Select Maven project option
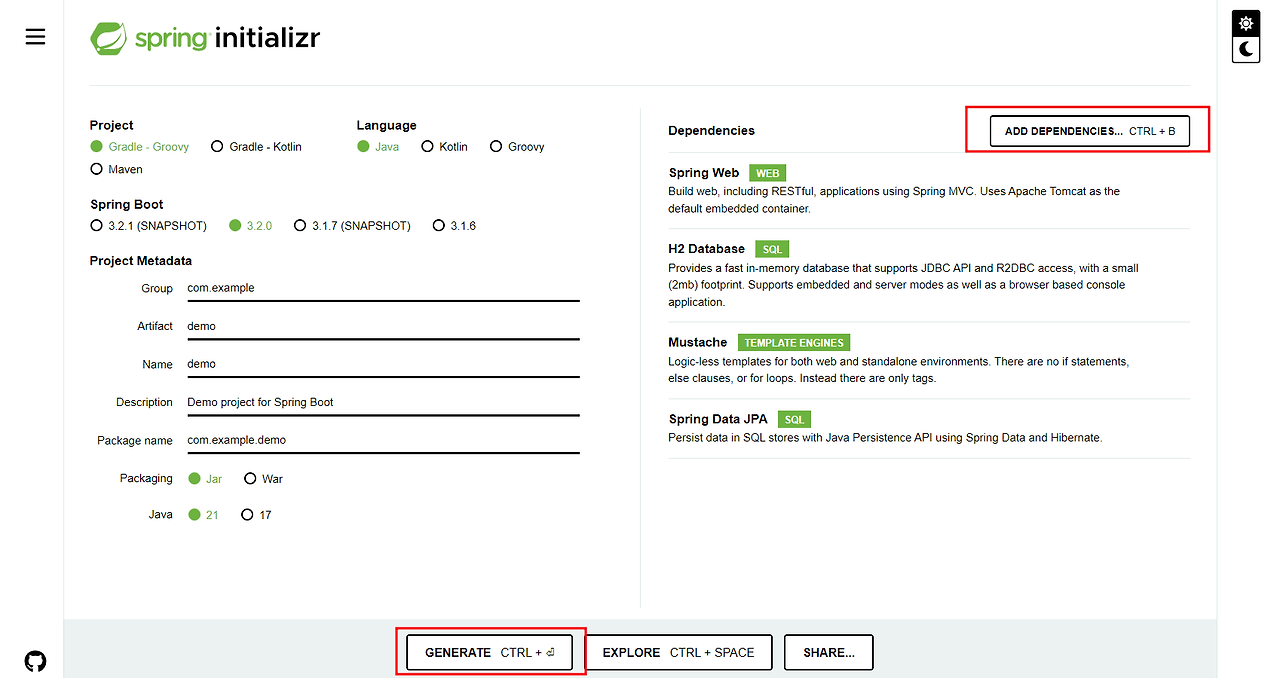Screen dimensions: 1280x678 (117, 170)
